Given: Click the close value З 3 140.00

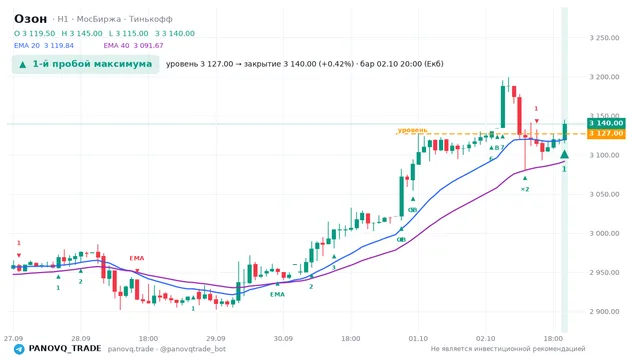Looking at the screenshot, I should pyautogui.click(x=175, y=33).
